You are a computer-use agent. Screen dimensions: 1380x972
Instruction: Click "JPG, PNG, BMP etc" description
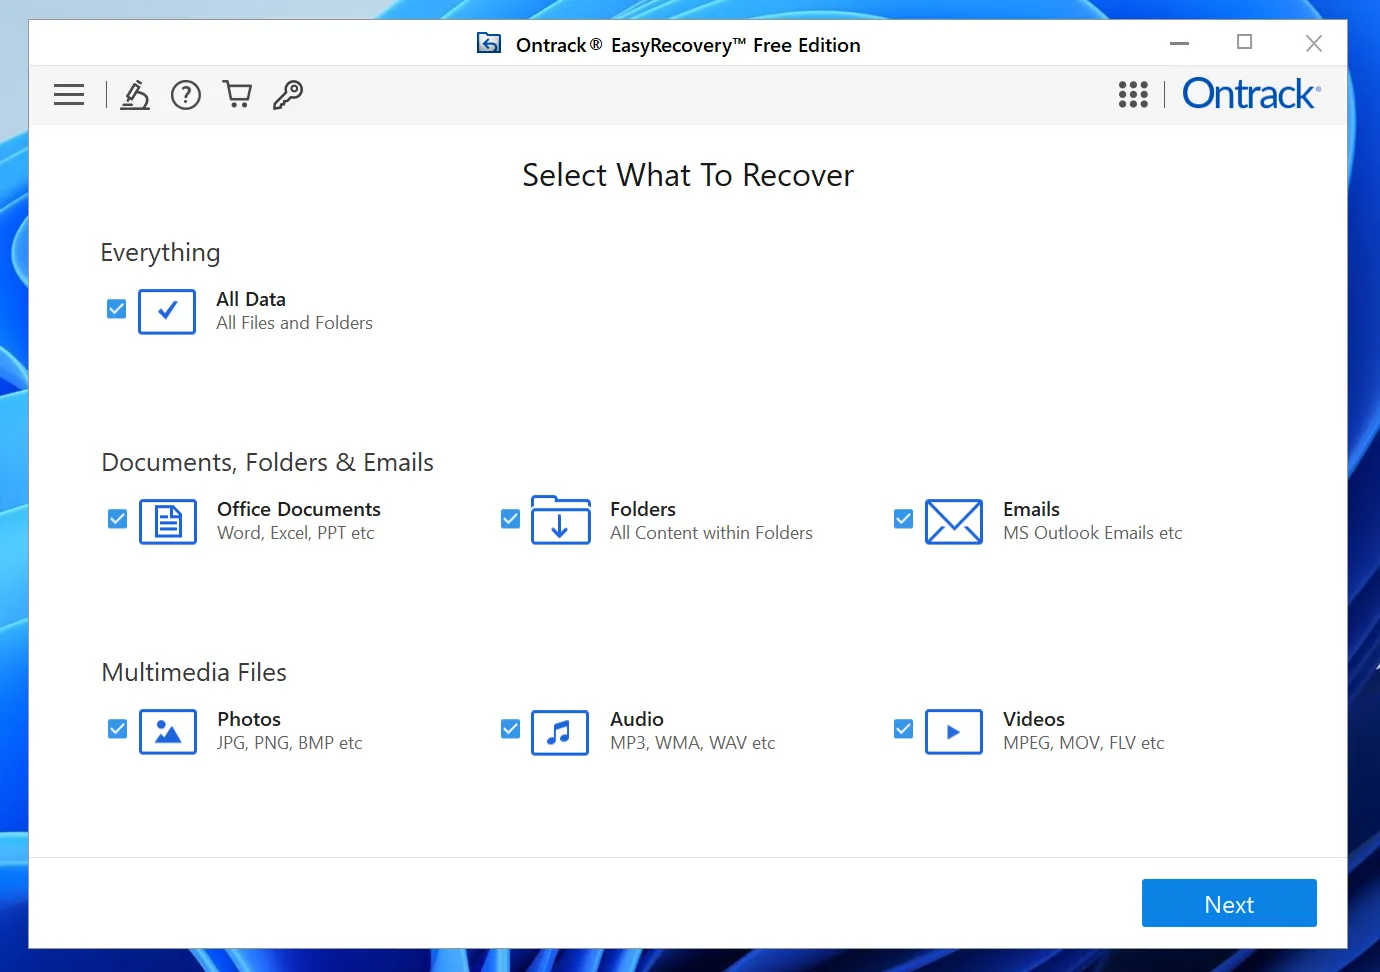[290, 743]
